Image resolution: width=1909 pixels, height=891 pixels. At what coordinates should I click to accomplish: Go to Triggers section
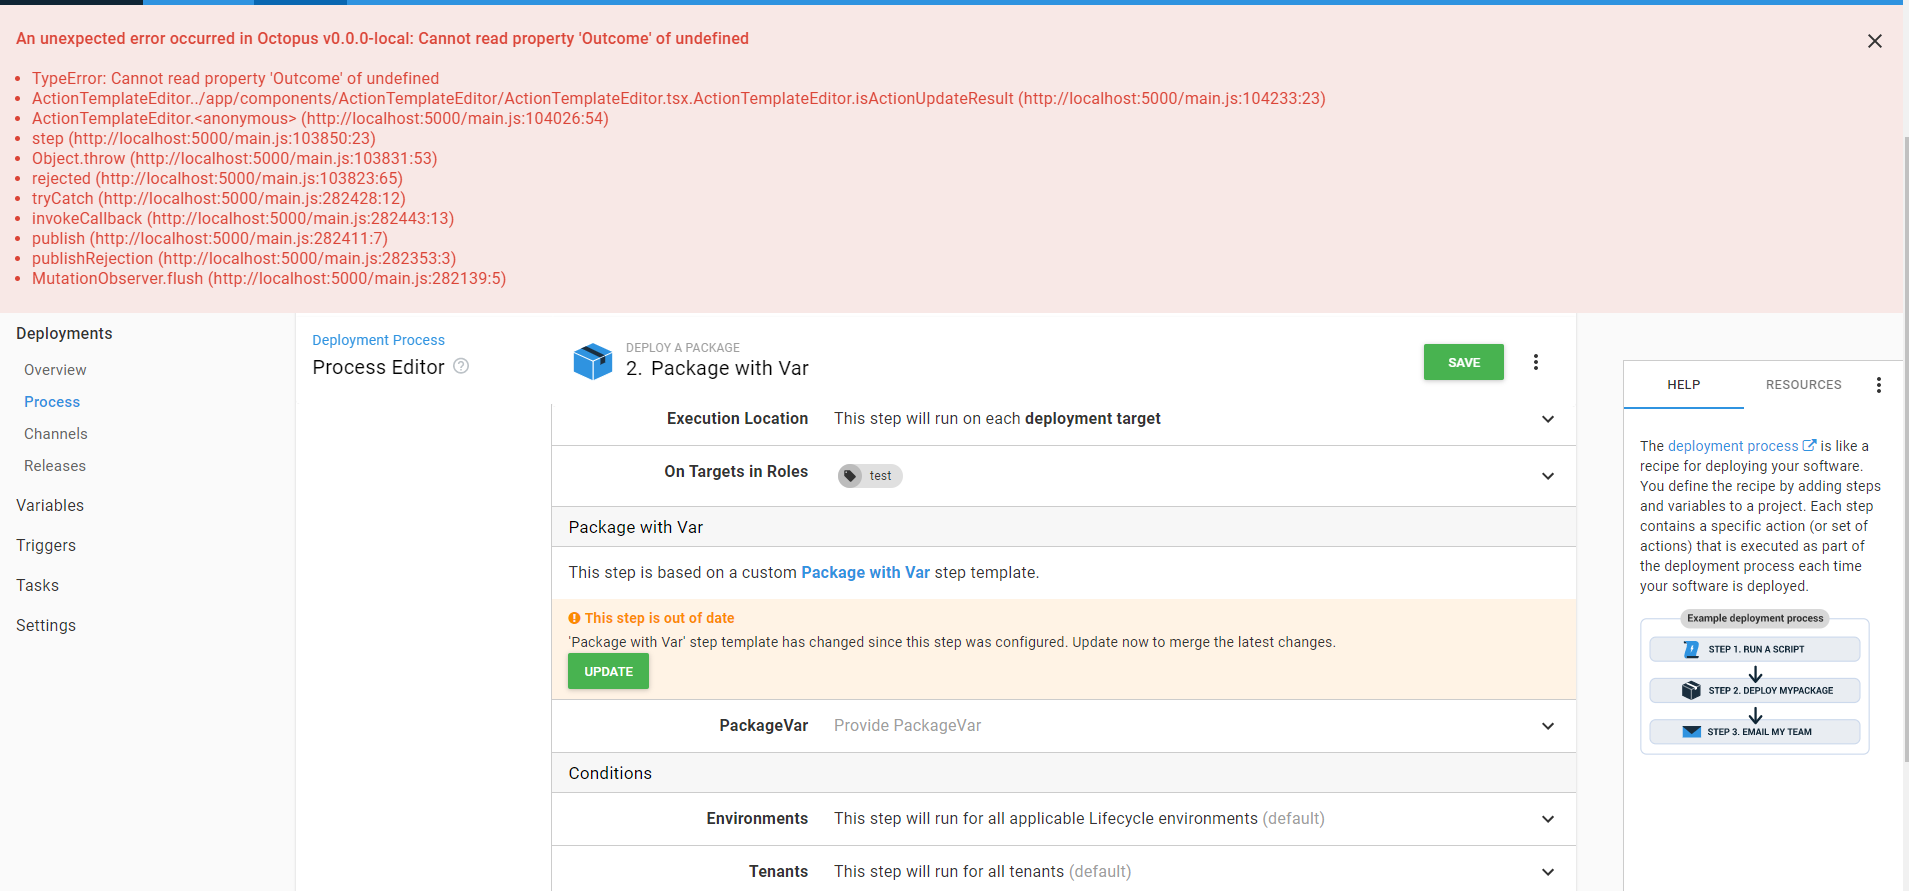point(46,546)
